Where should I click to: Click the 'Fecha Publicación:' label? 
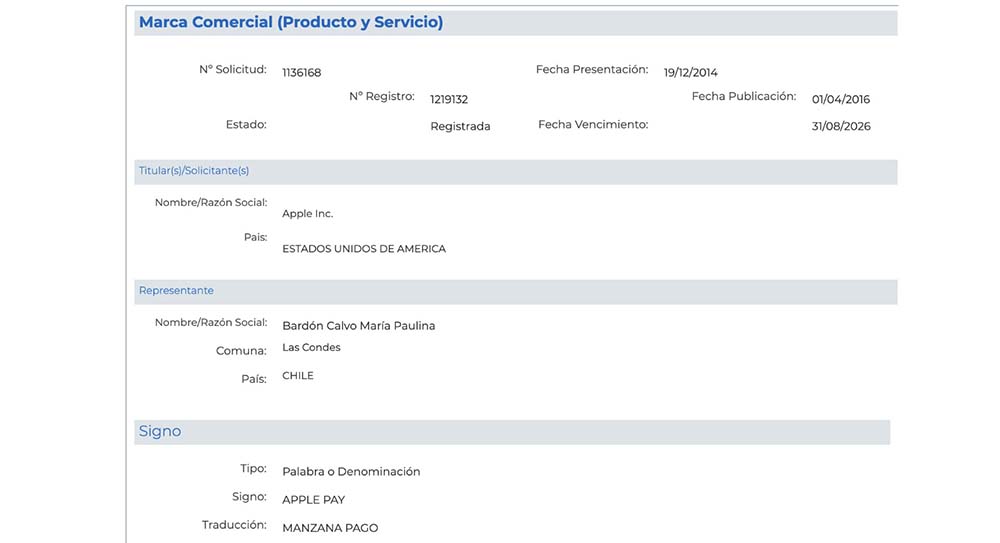click(x=744, y=96)
